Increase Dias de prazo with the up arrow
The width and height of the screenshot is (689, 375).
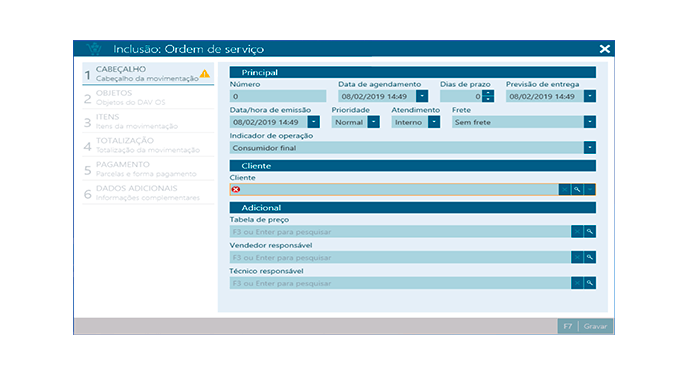488,93
